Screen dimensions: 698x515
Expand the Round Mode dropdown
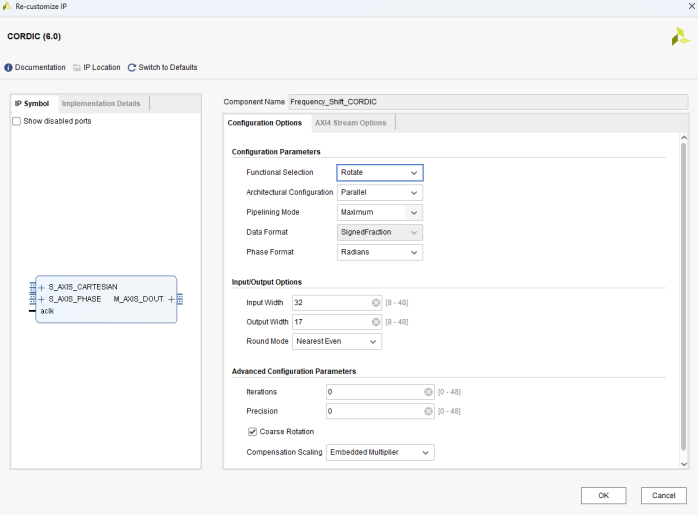point(337,342)
